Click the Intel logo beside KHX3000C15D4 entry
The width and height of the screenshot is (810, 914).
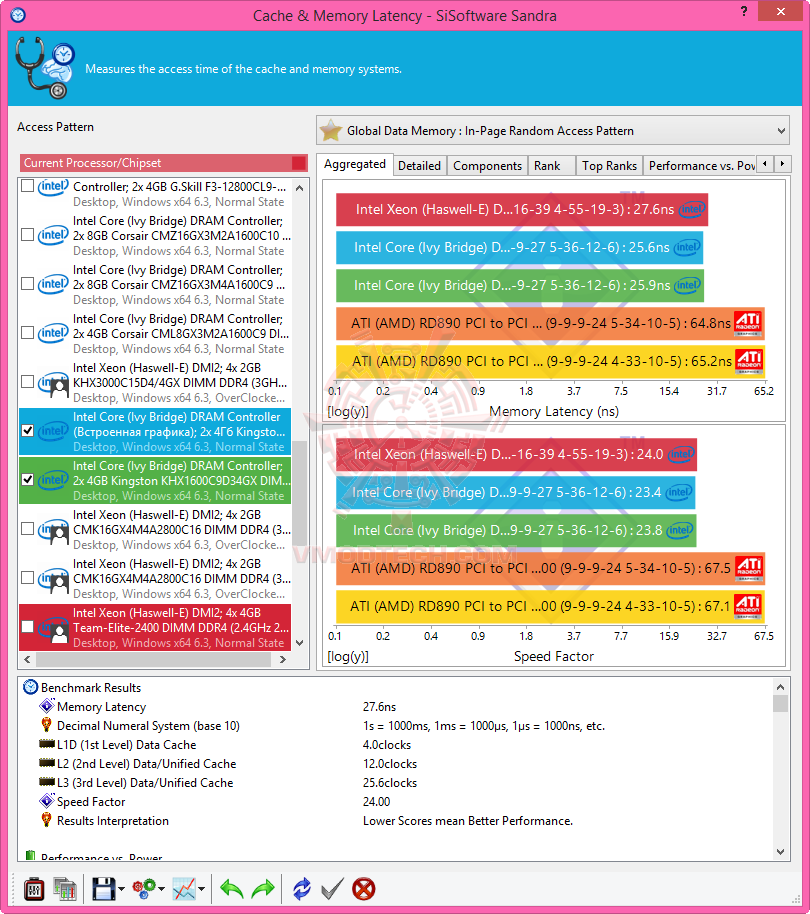53,383
